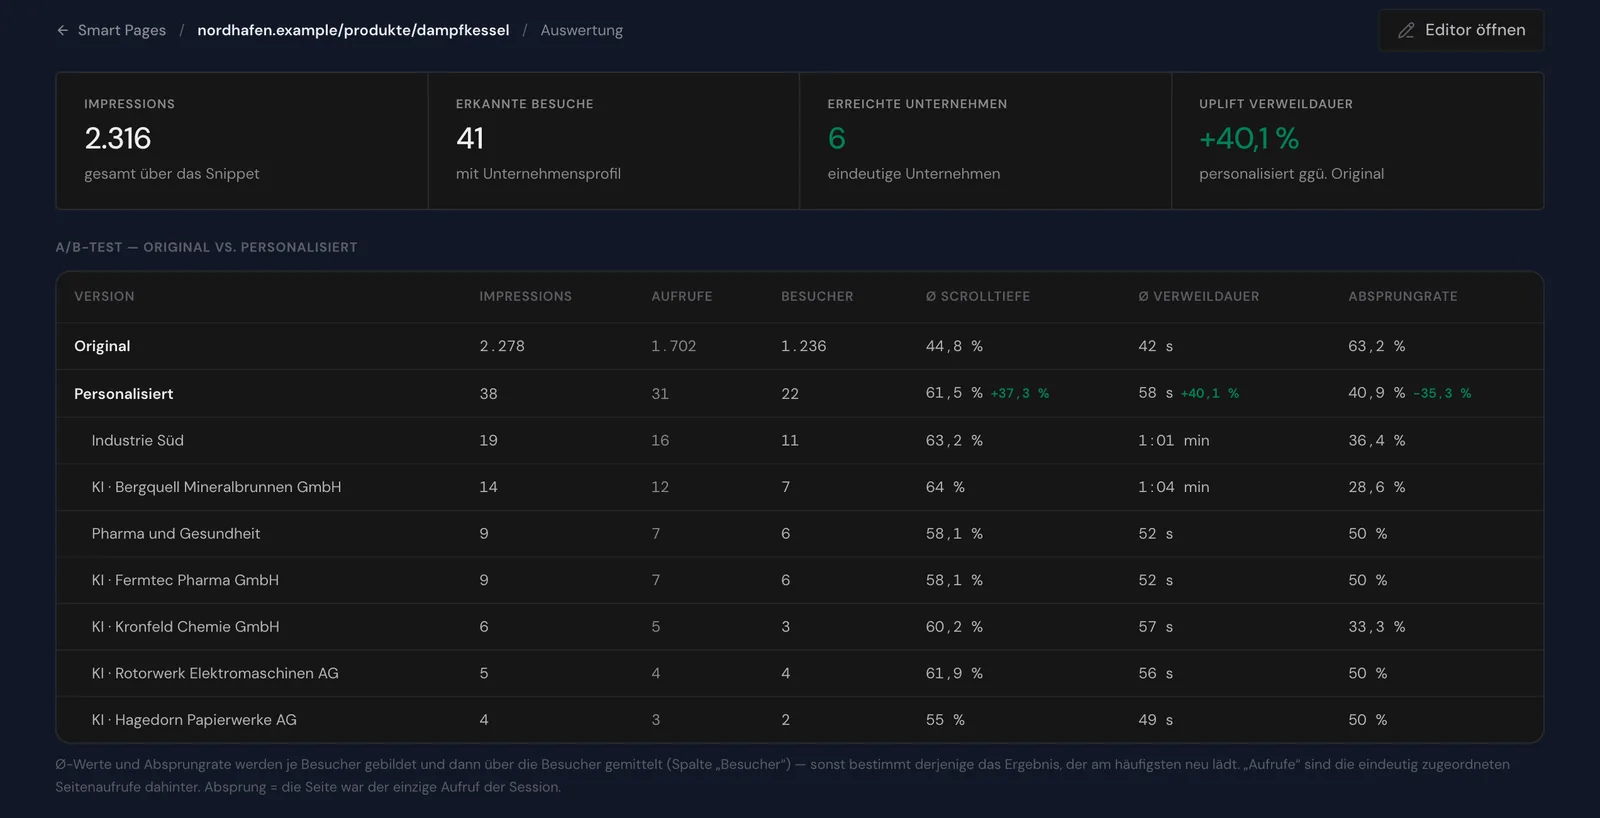Click the green -35,3 % bounce rate change
The height and width of the screenshot is (818, 1600).
point(1442,394)
